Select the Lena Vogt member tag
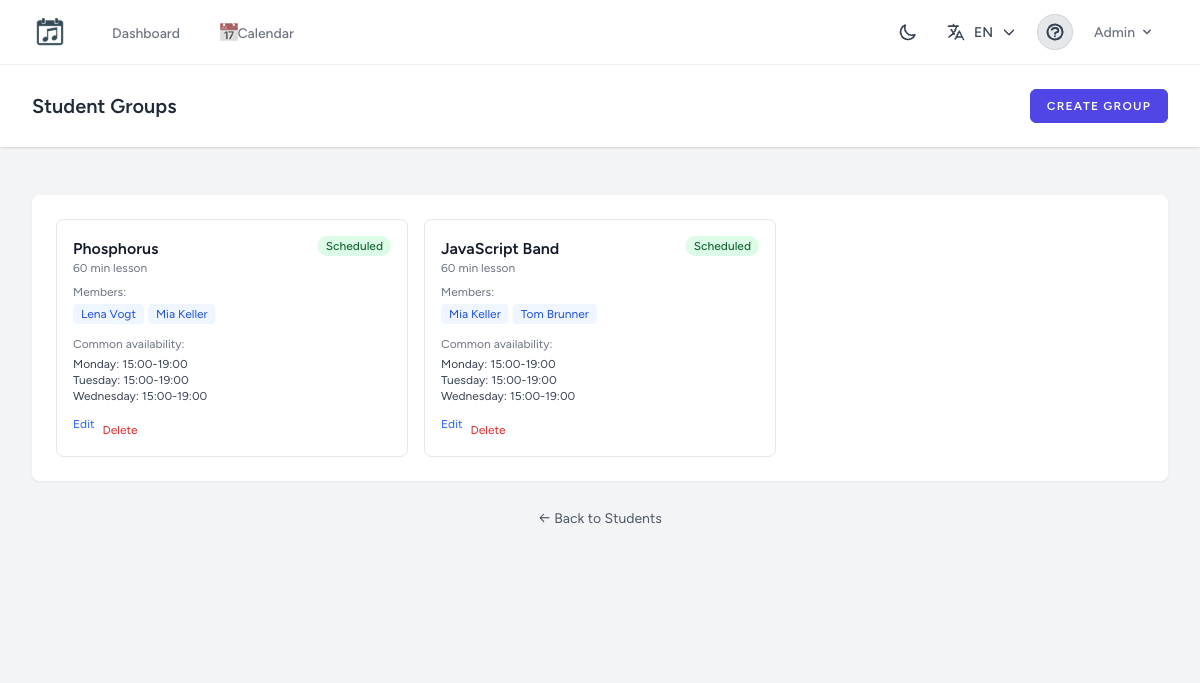This screenshot has height=683, width=1200. pos(108,314)
